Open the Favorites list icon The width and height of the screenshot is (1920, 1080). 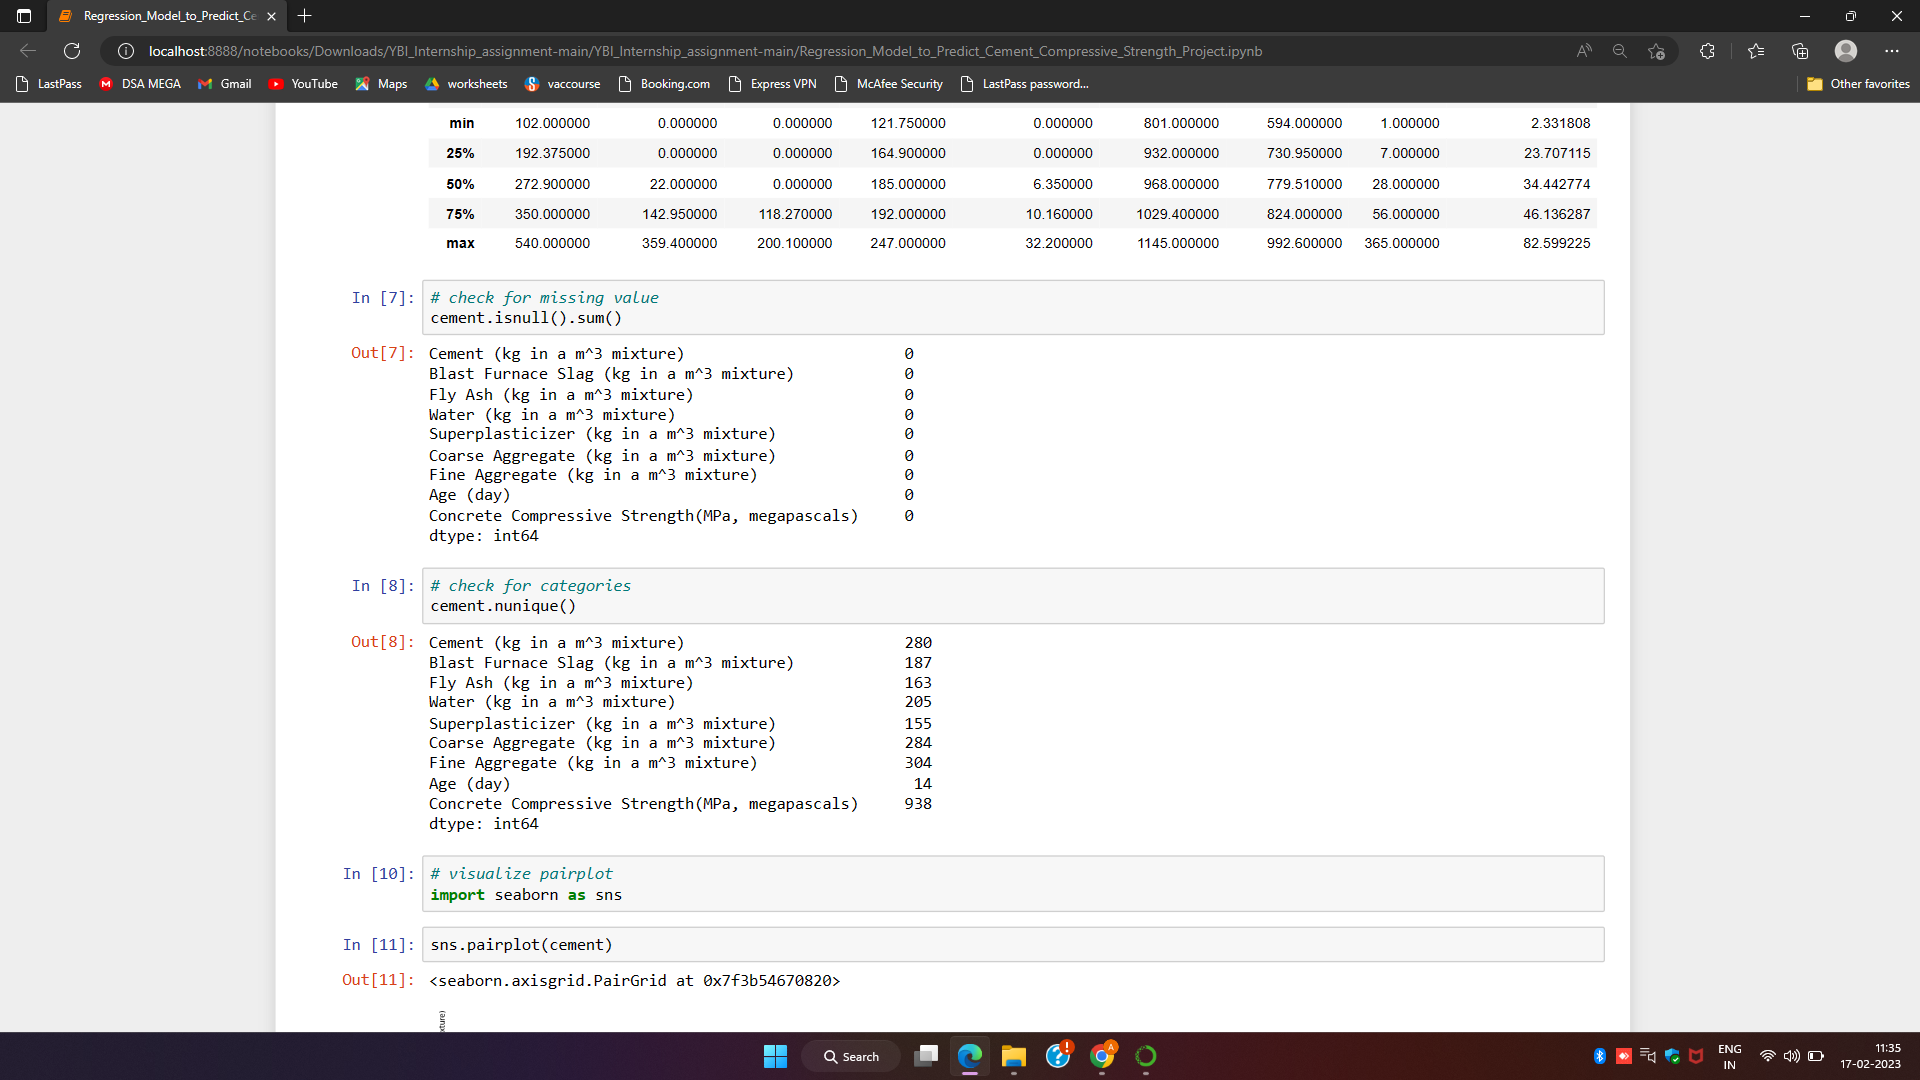click(1756, 51)
